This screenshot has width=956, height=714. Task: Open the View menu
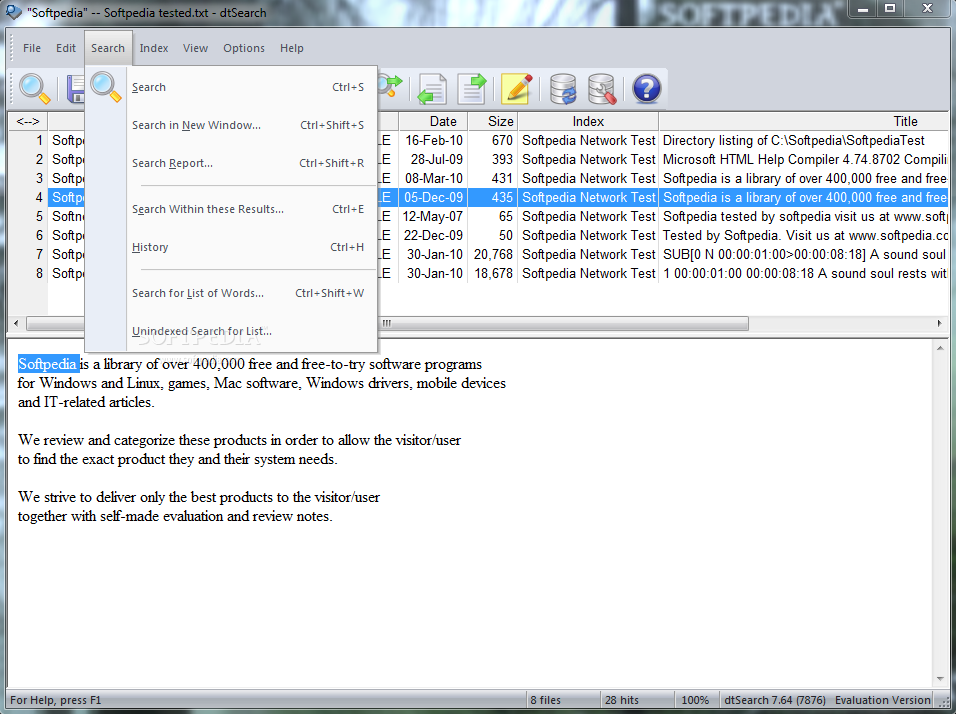[195, 48]
